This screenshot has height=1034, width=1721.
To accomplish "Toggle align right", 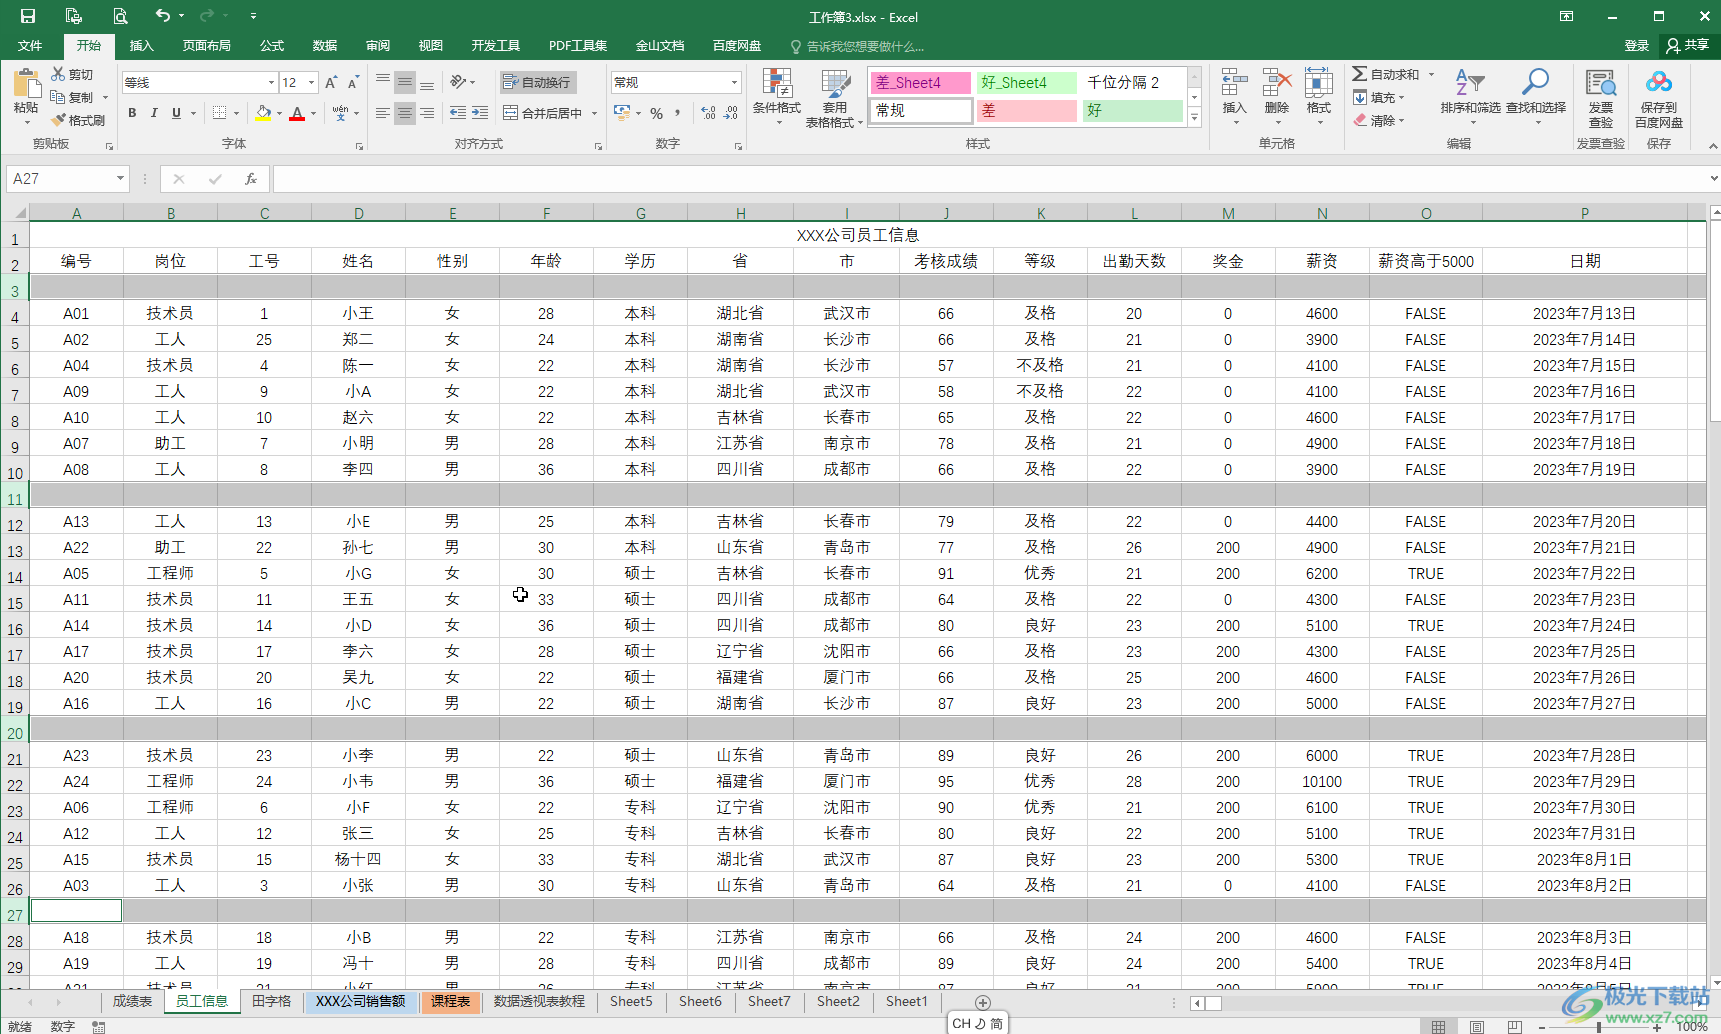I will [427, 113].
